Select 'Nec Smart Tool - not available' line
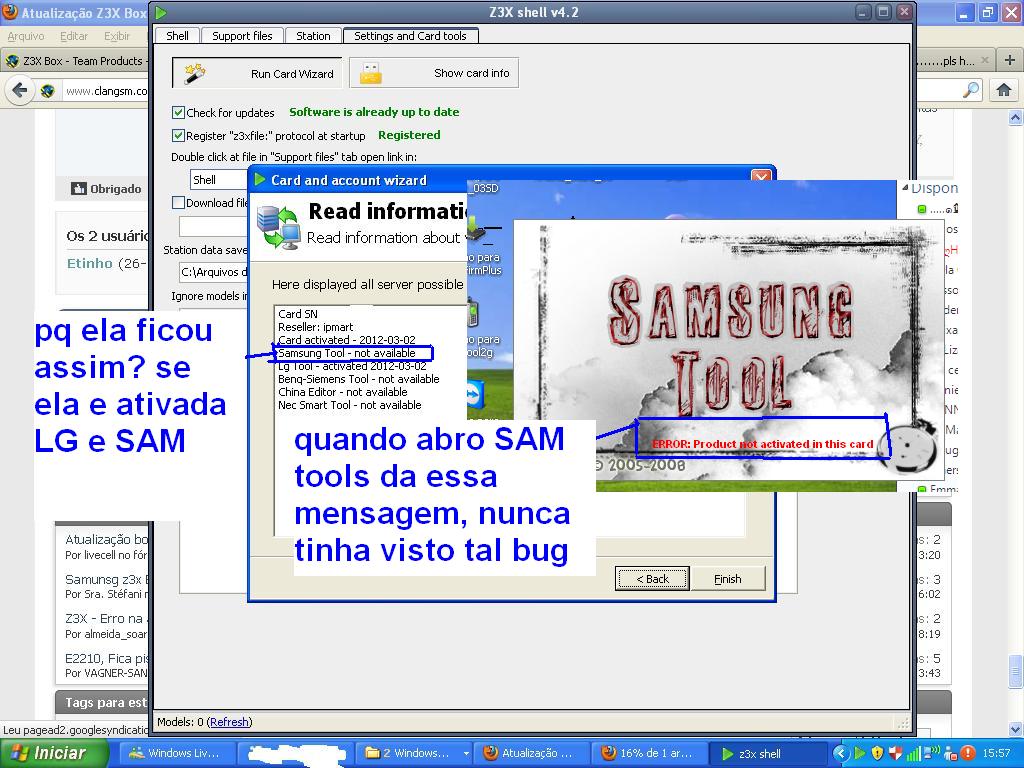 (x=350, y=405)
